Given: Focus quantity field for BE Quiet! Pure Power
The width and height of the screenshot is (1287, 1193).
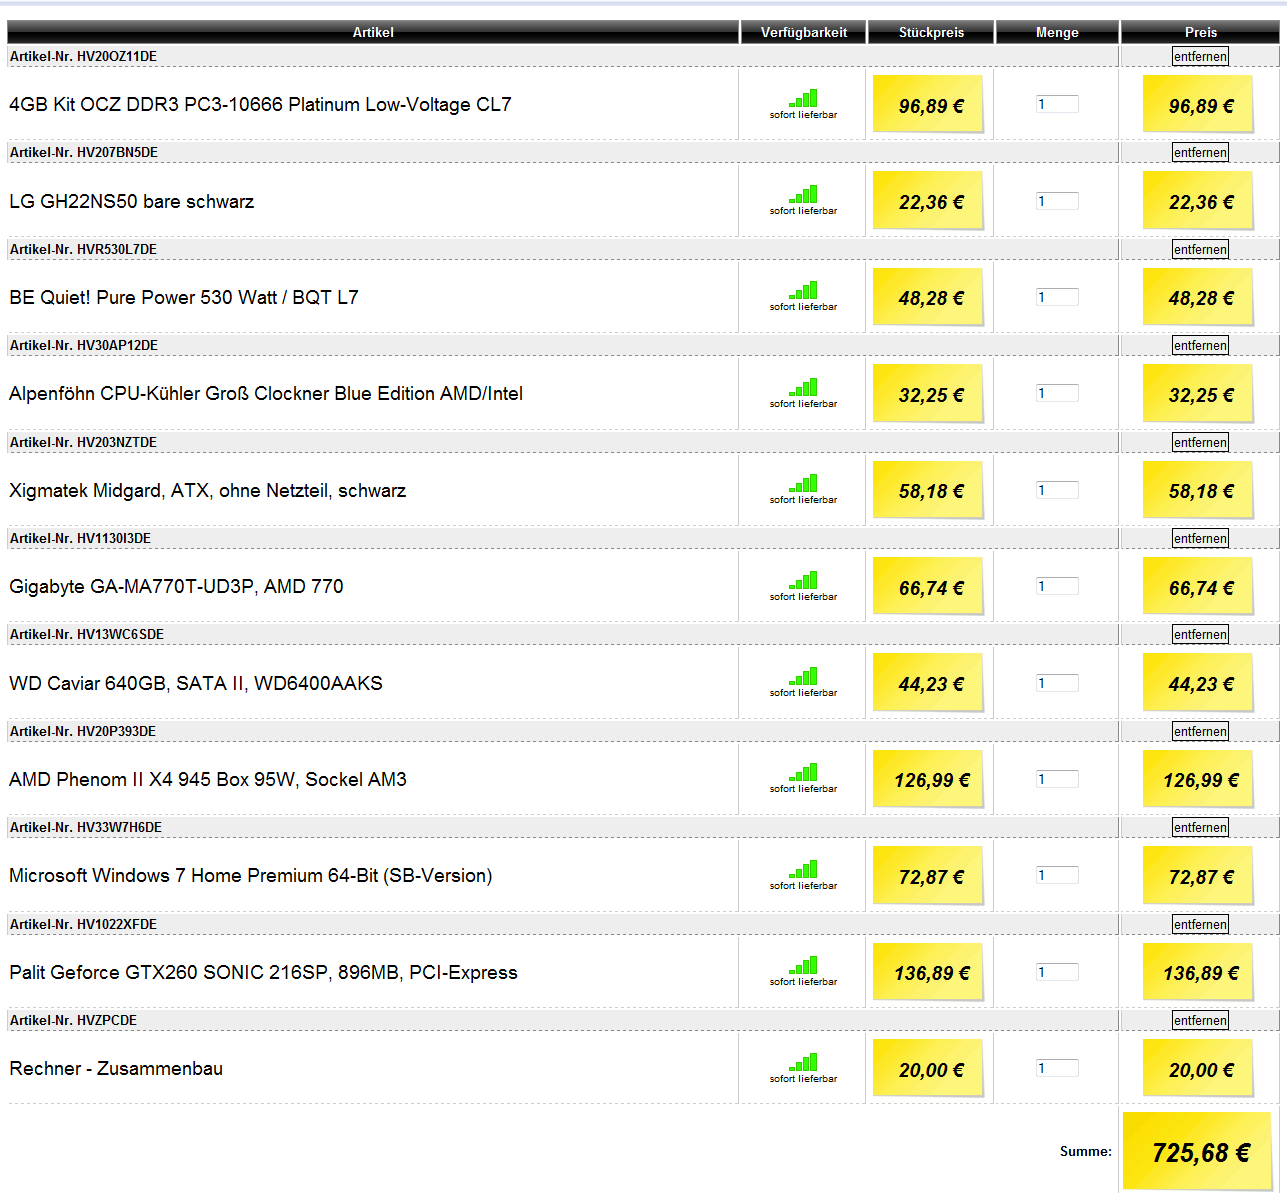Looking at the screenshot, I should click(1057, 297).
